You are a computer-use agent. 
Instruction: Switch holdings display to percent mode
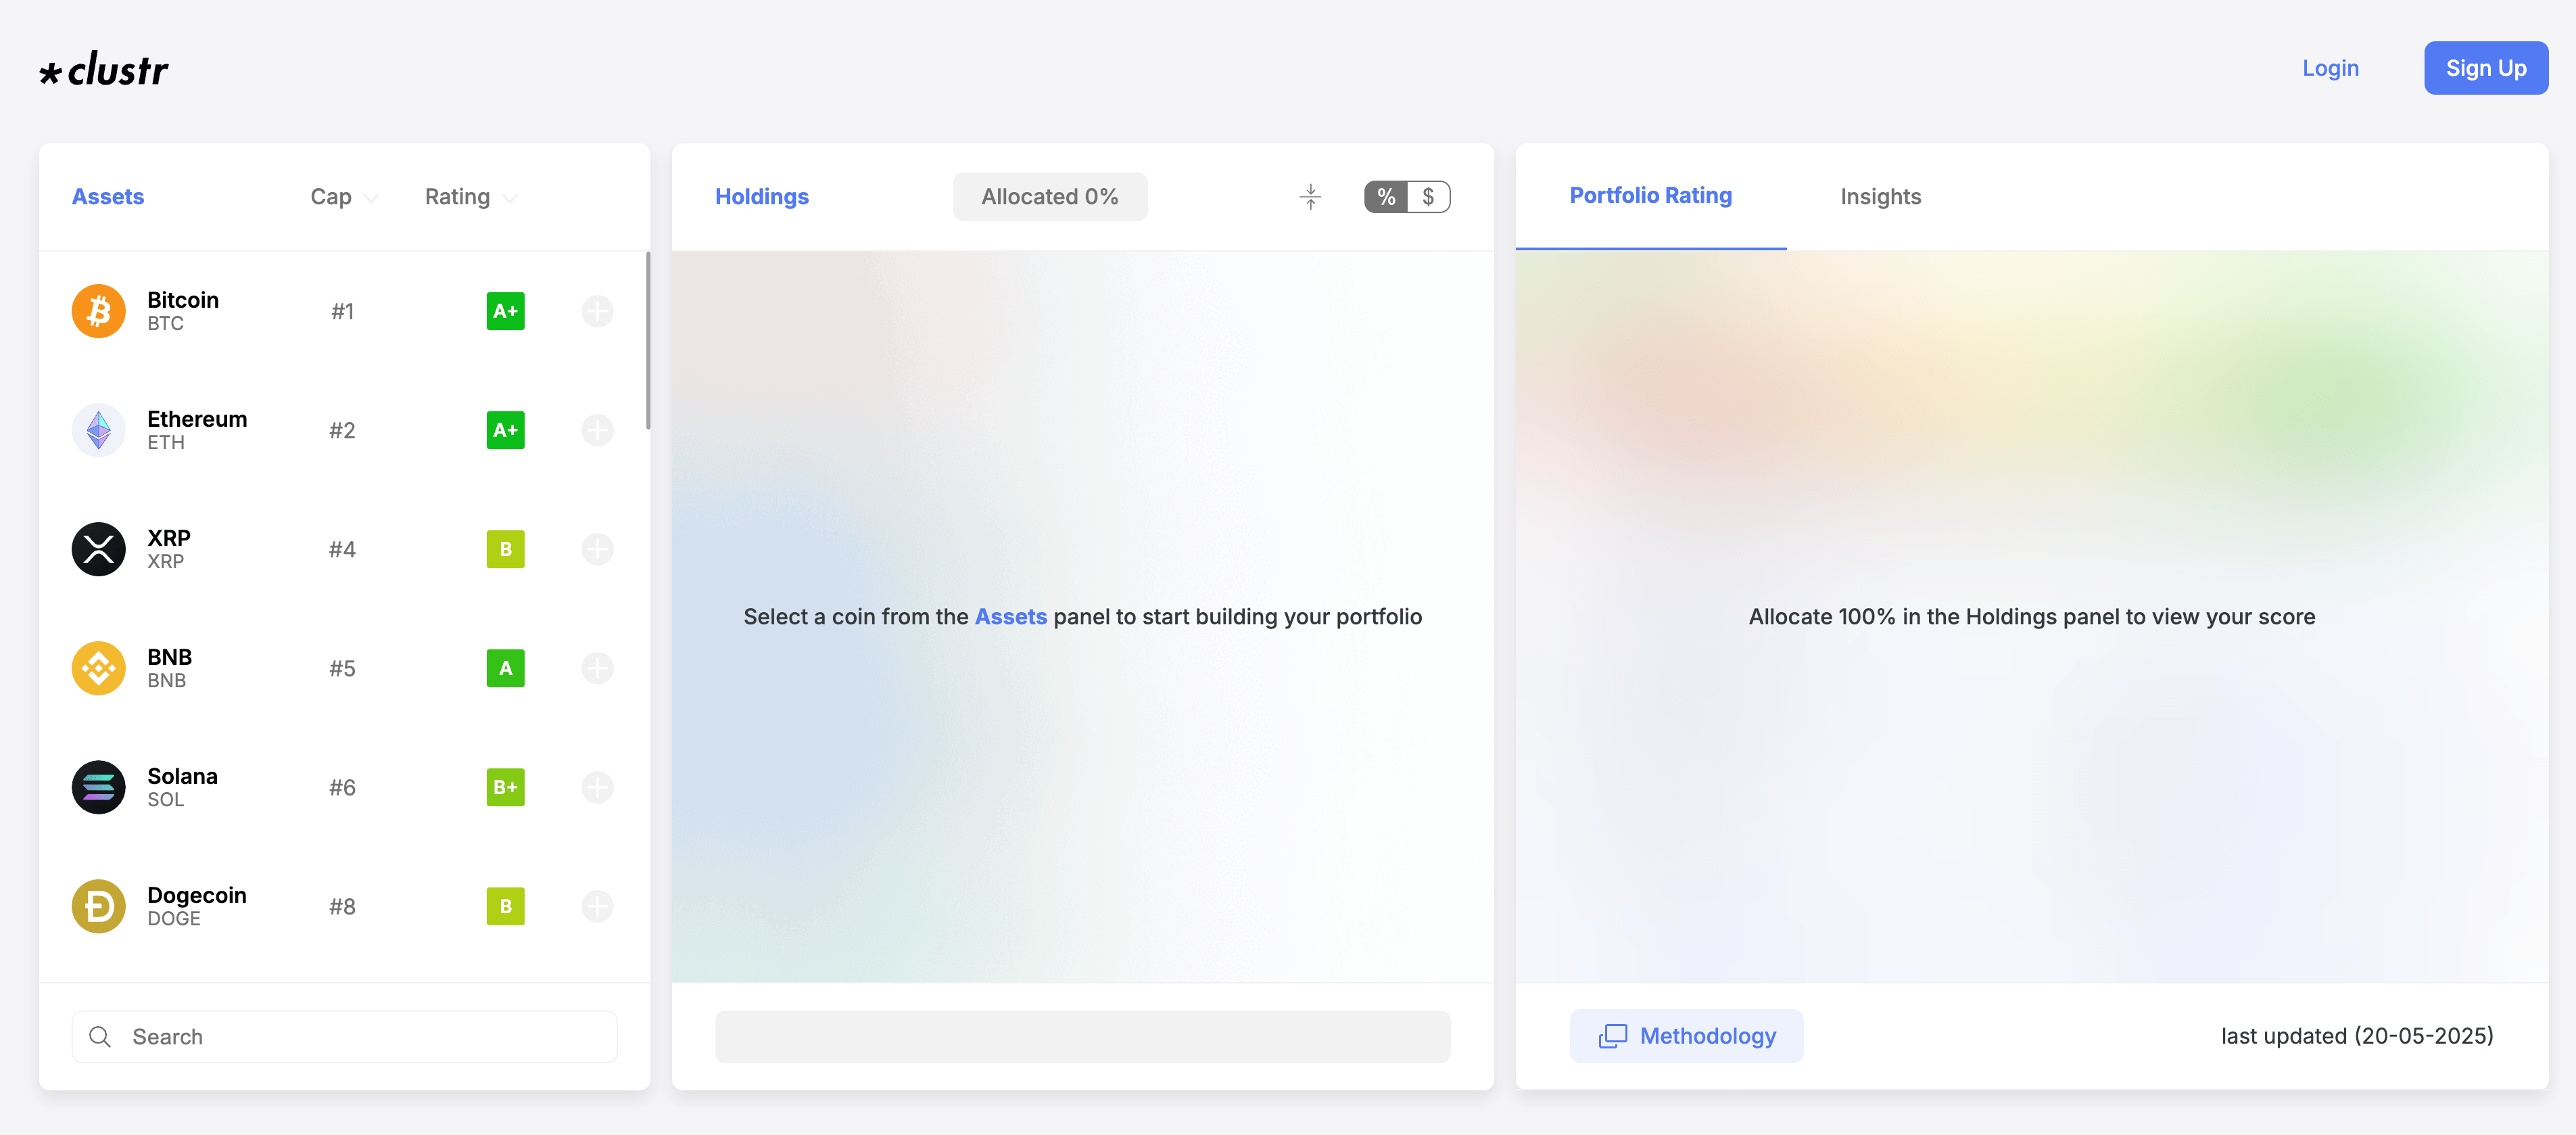(1386, 197)
